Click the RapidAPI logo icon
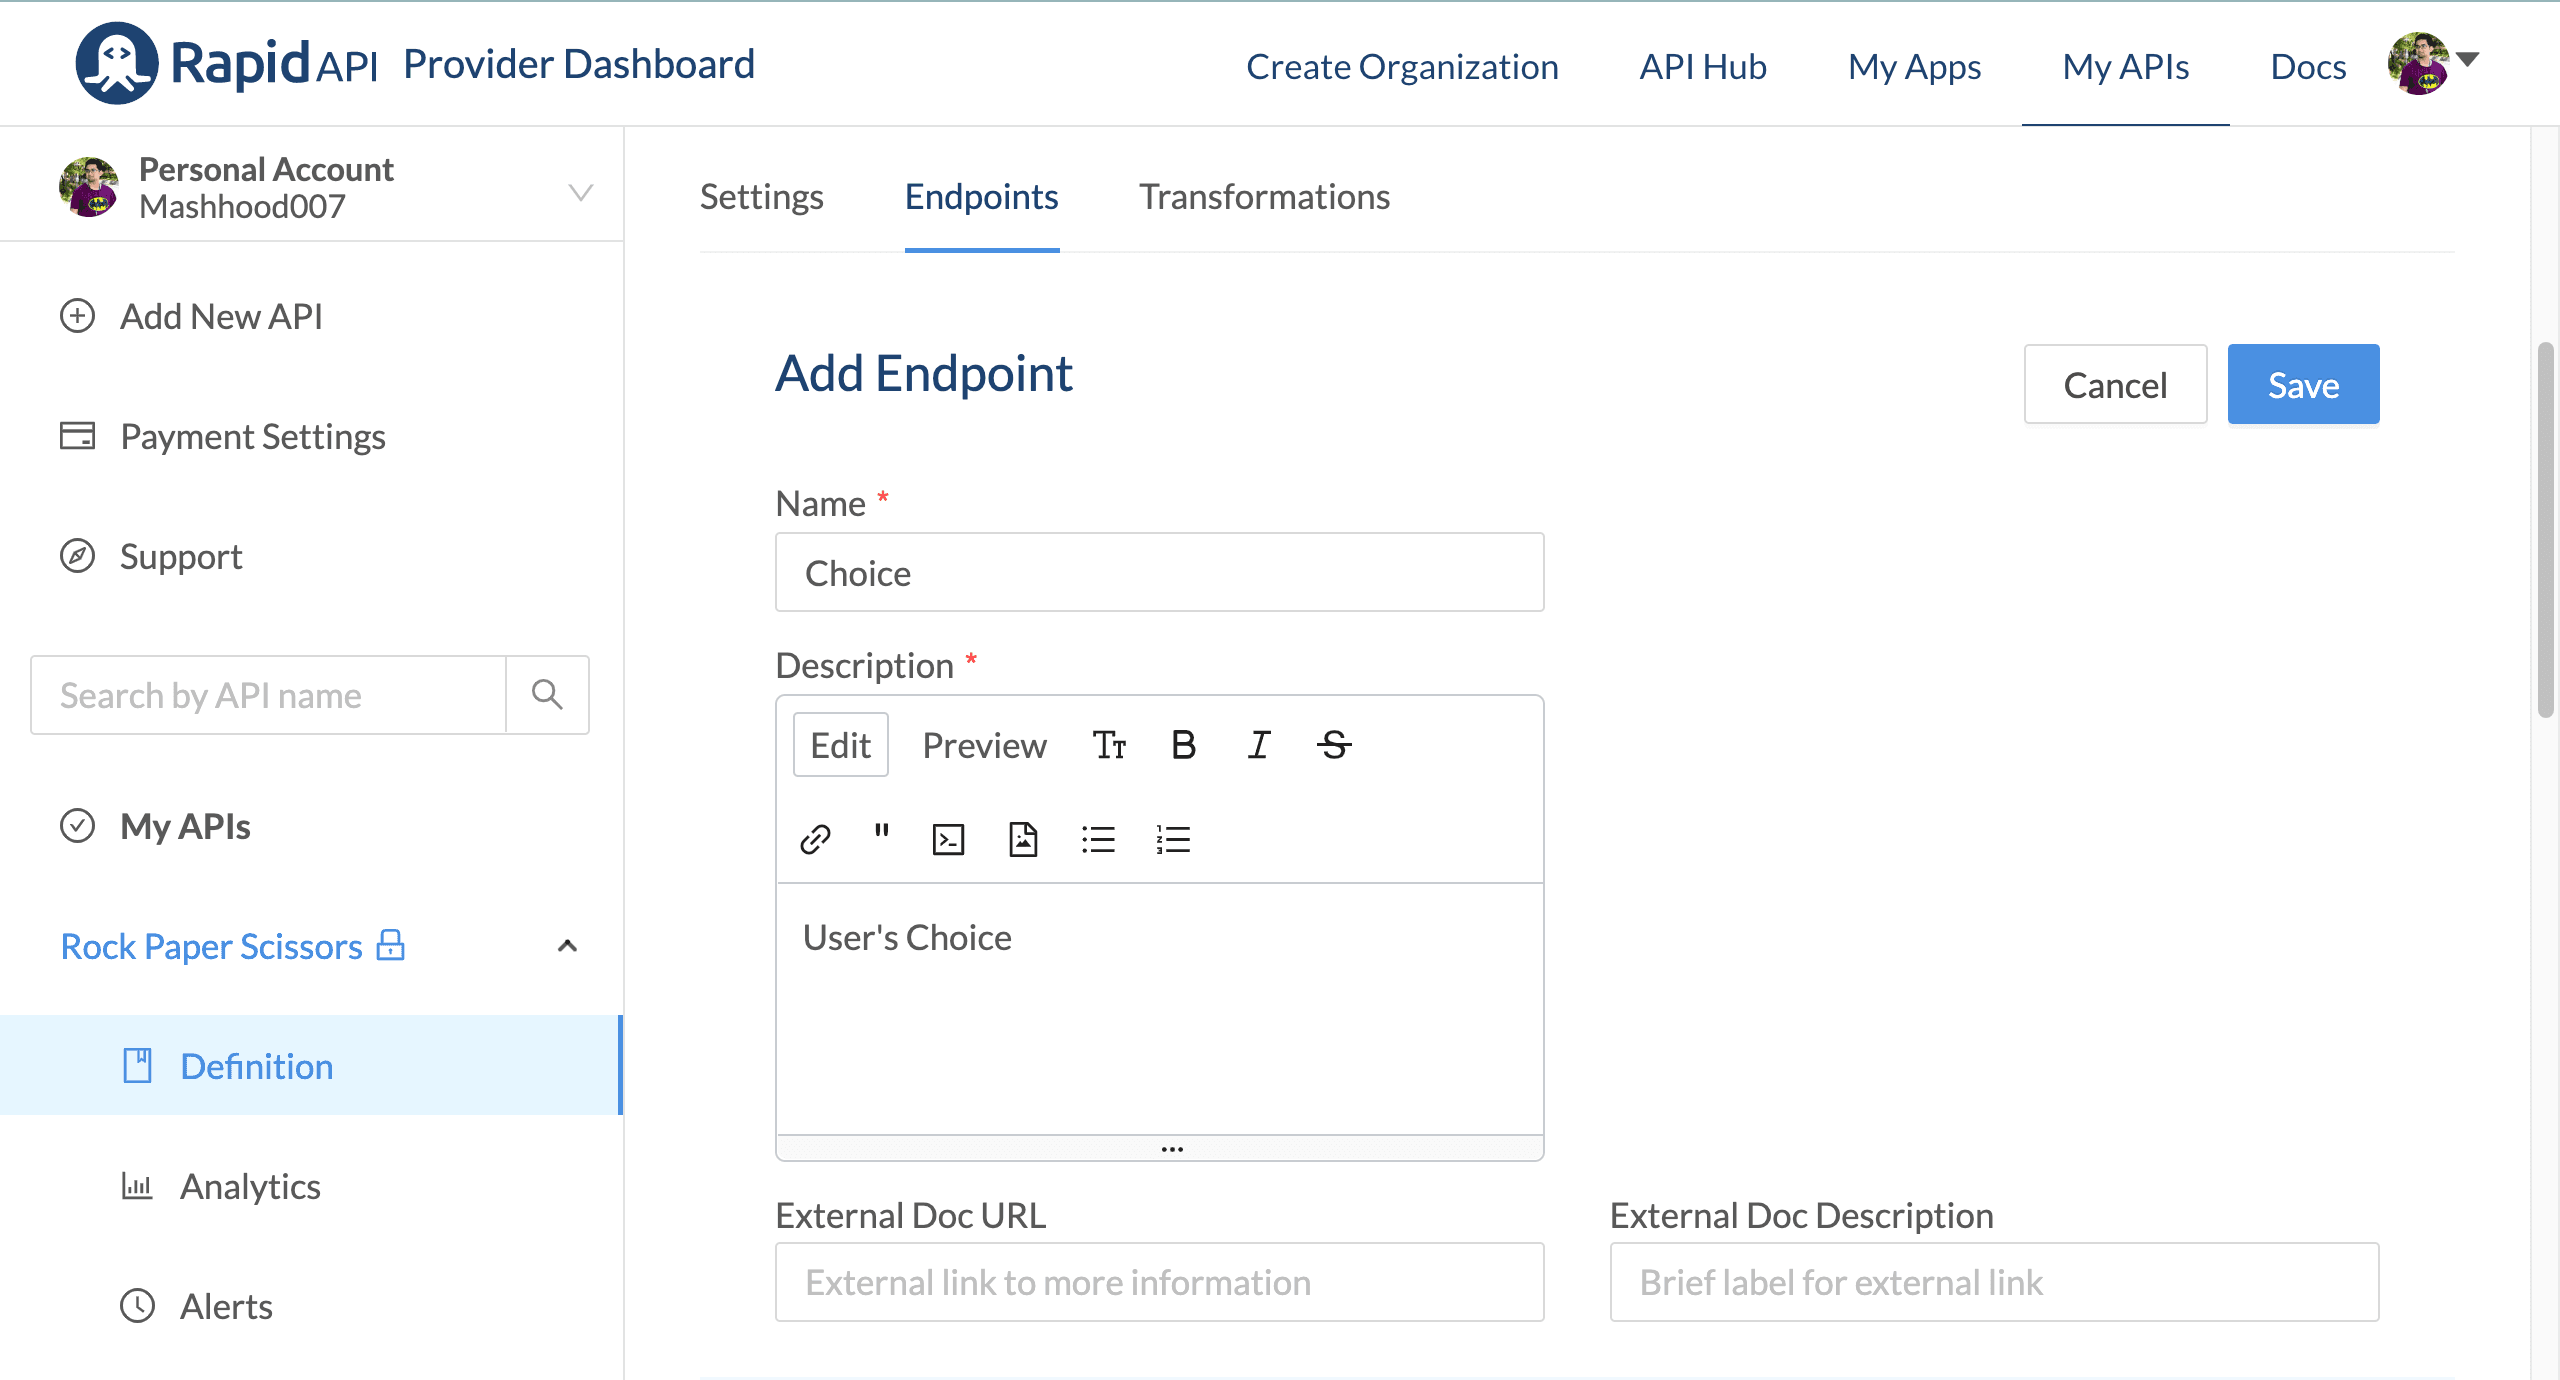 click(116, 64)
